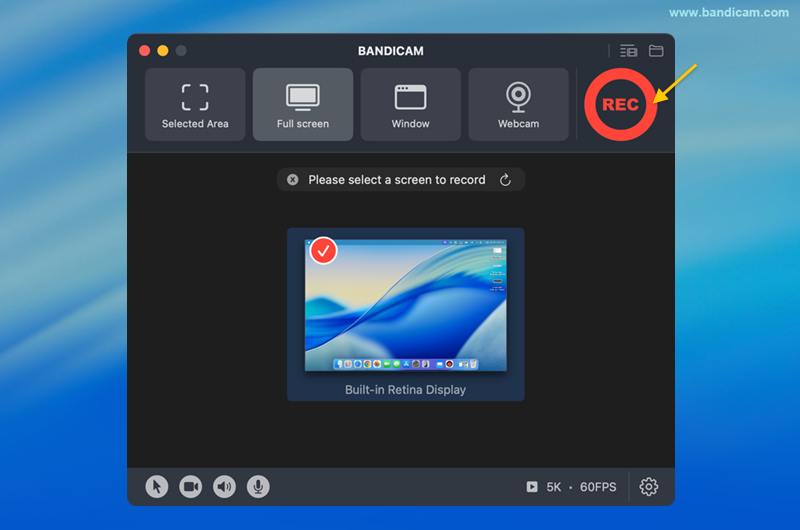Minimize the Bandicam window
Image resolution: width=800 pixels, height=530 pixels.
click(163, 51)
